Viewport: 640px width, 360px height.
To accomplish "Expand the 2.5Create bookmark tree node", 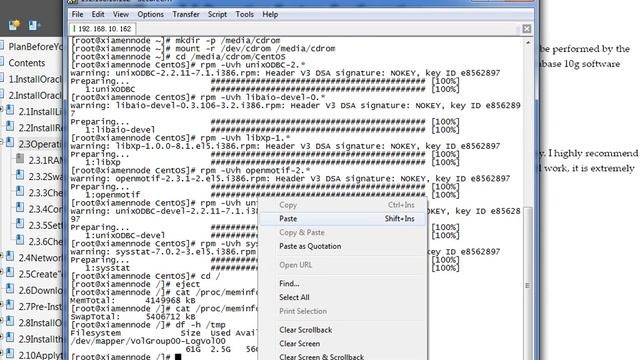I will [2, 273].
